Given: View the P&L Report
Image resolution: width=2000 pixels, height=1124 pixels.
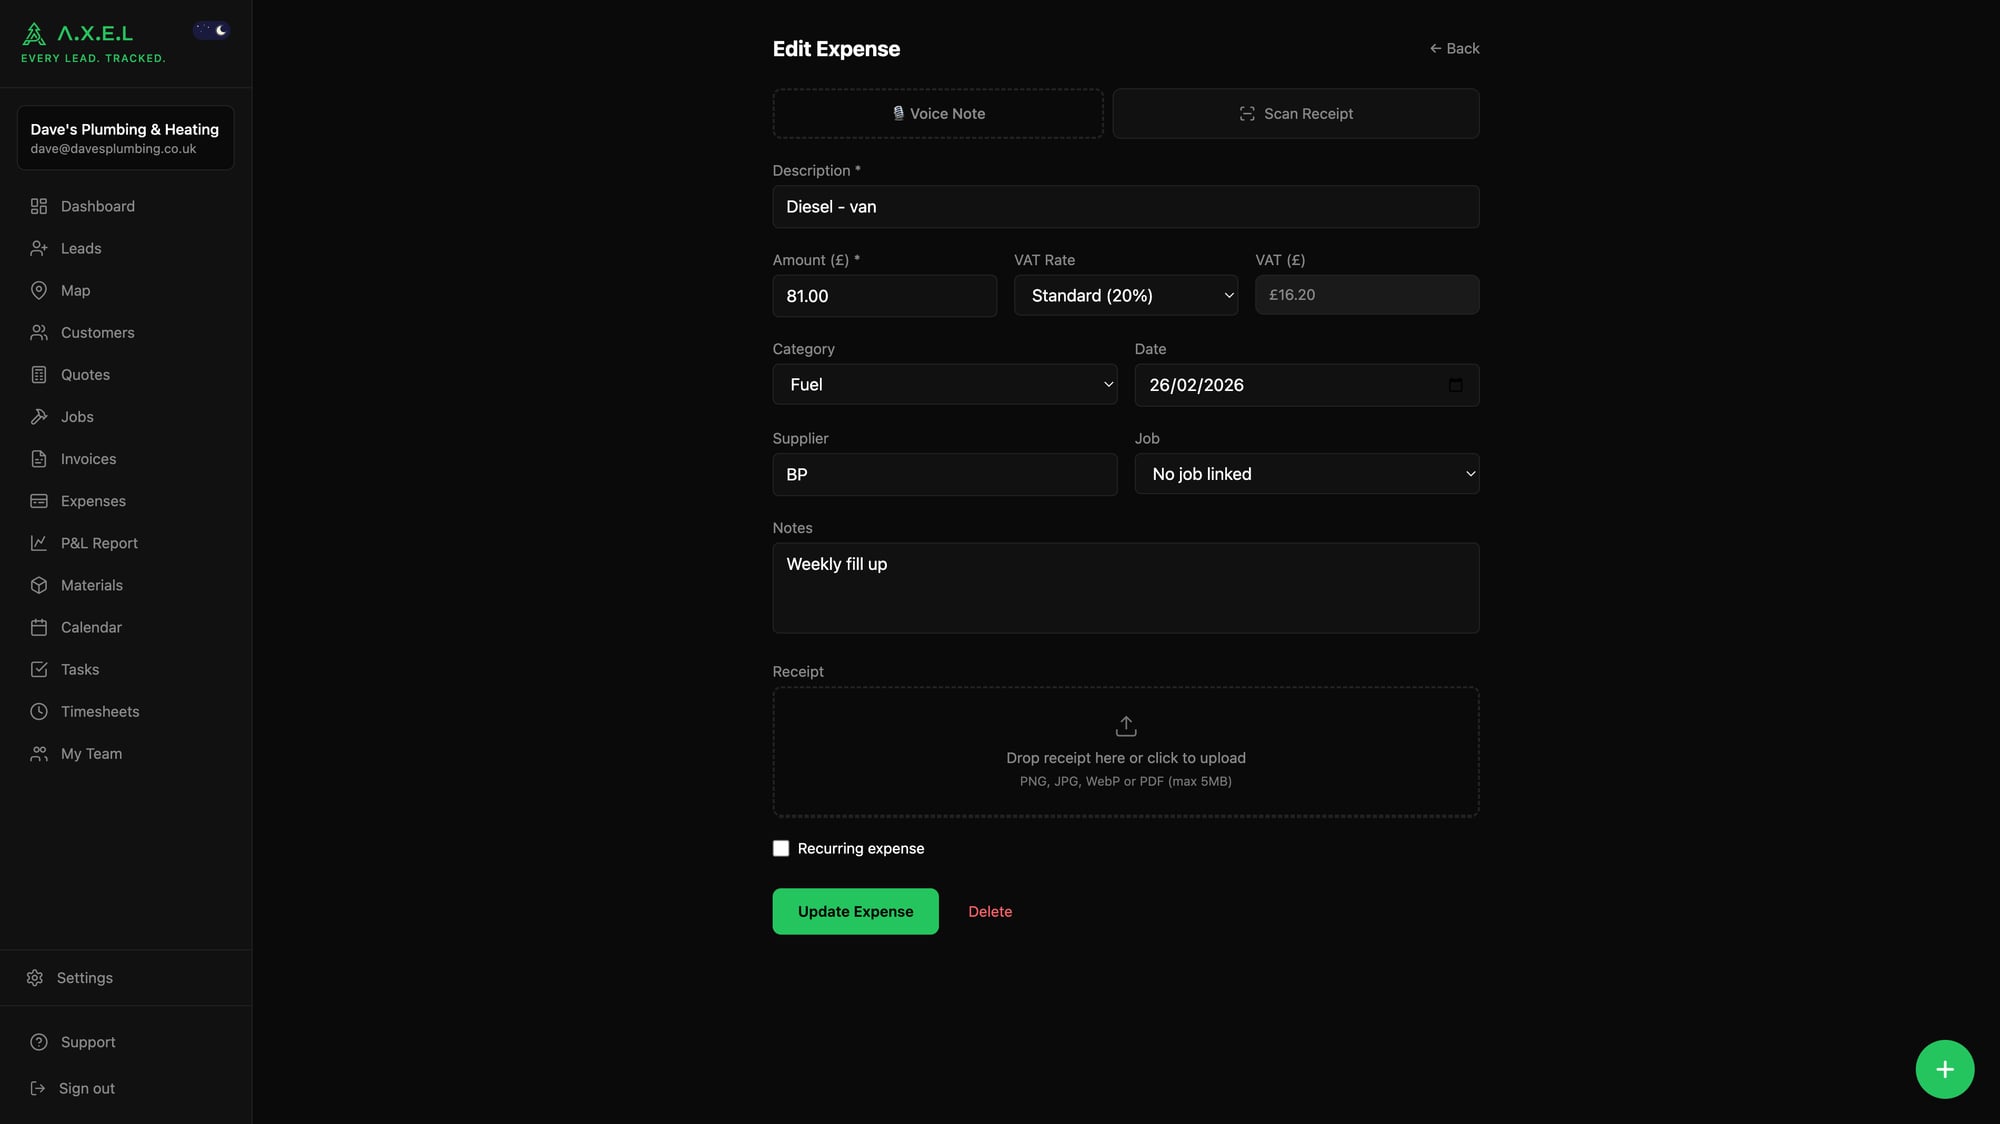Looking at the screenshot, I should [98, 543].
